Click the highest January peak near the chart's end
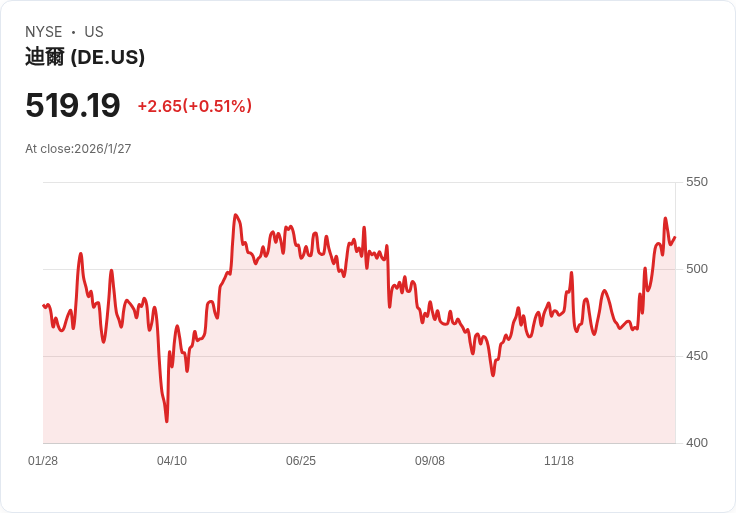 tap(665, 218)
